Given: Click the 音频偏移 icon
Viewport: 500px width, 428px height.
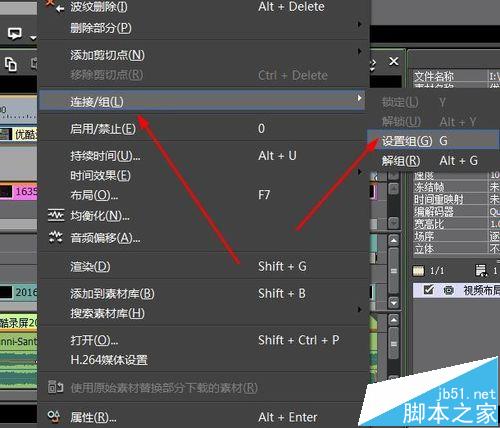Looking at the screenshot, I should [x=55, y=237].
